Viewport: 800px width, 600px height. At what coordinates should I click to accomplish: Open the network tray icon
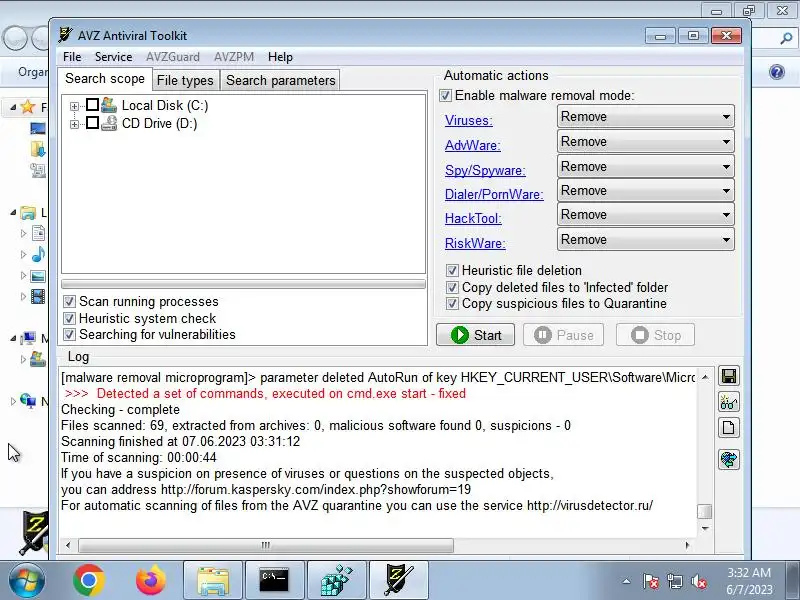click(x=674, y=581)
